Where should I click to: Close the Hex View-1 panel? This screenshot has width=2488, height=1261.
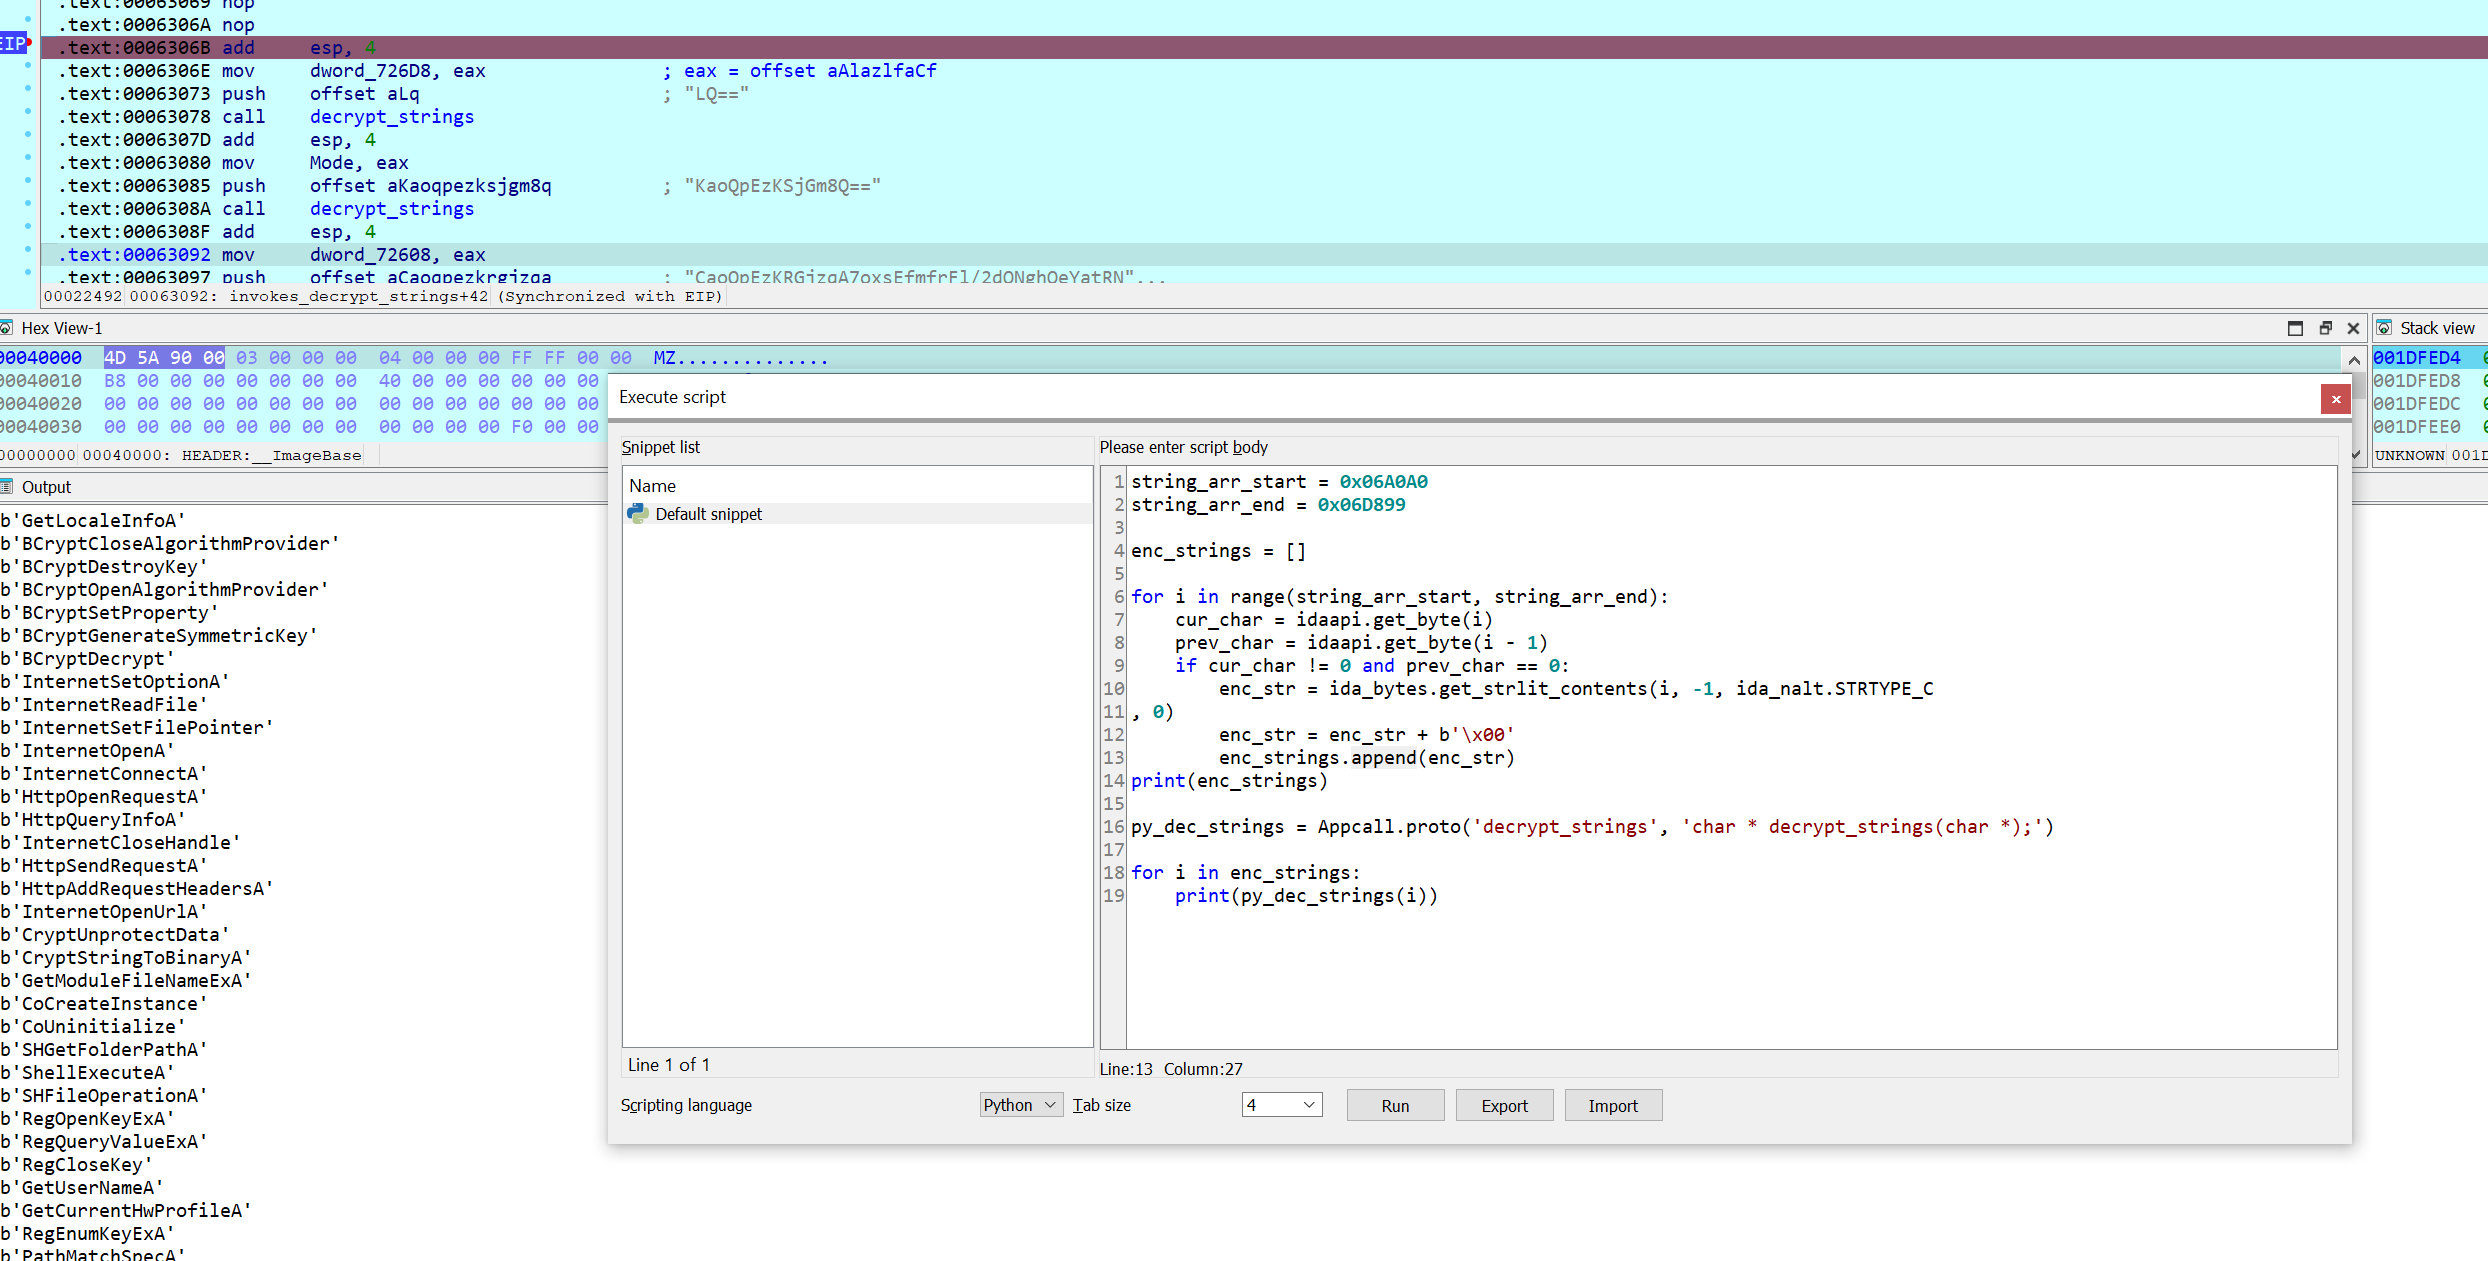coord(2354,328)
